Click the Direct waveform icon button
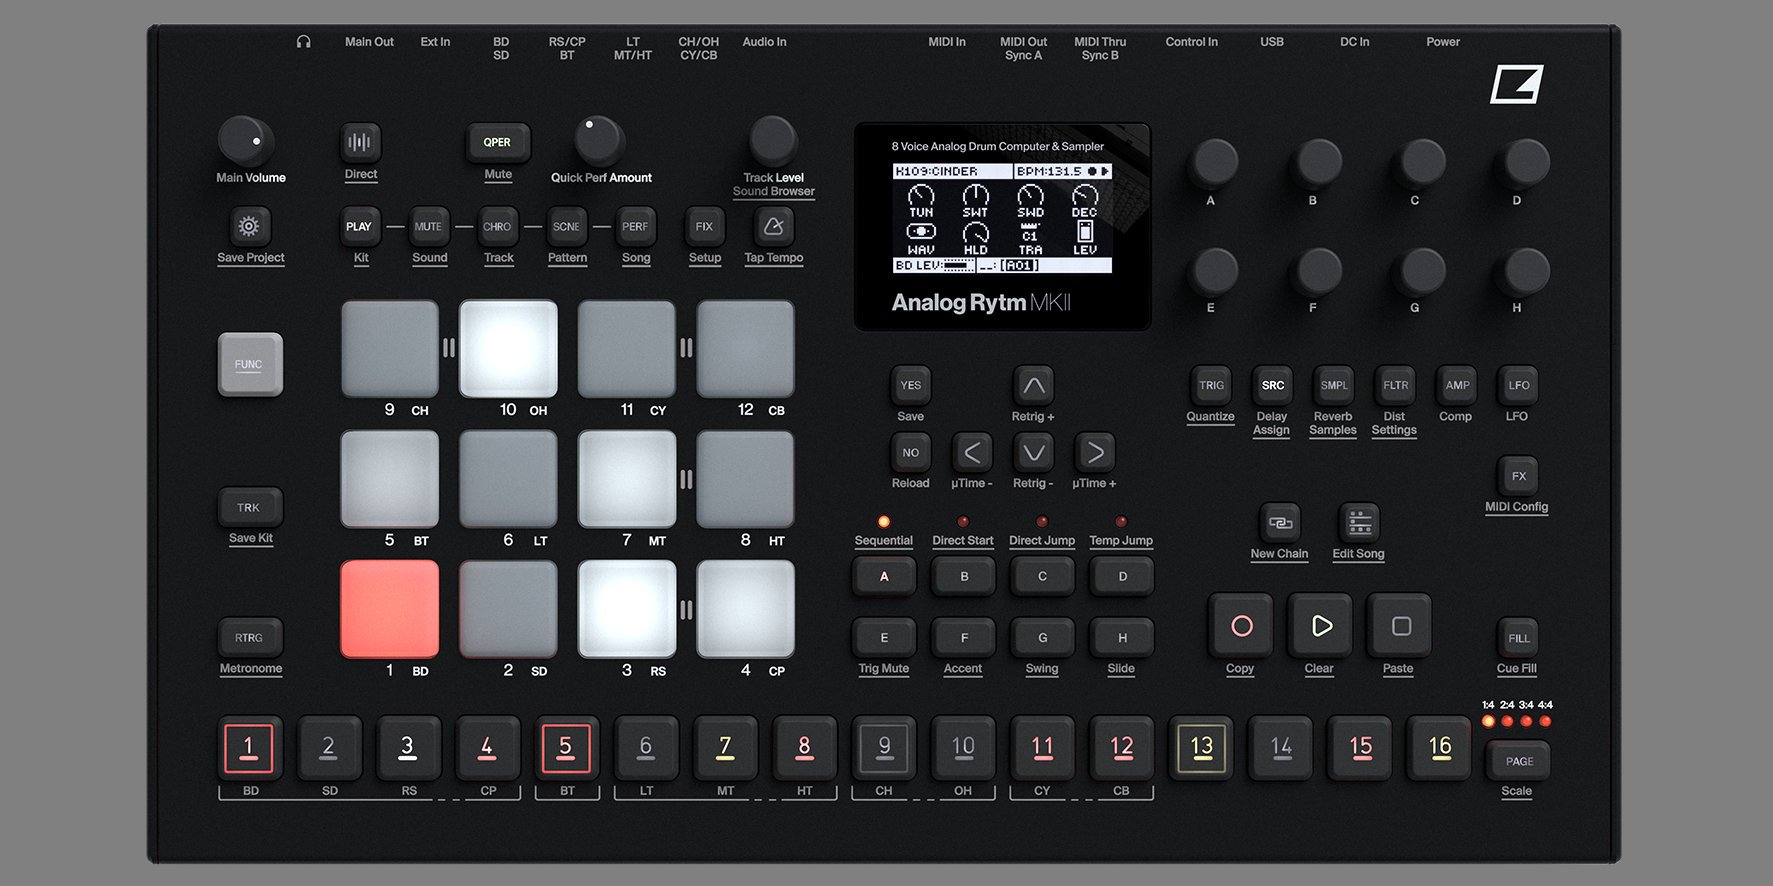 click(360, 143)
